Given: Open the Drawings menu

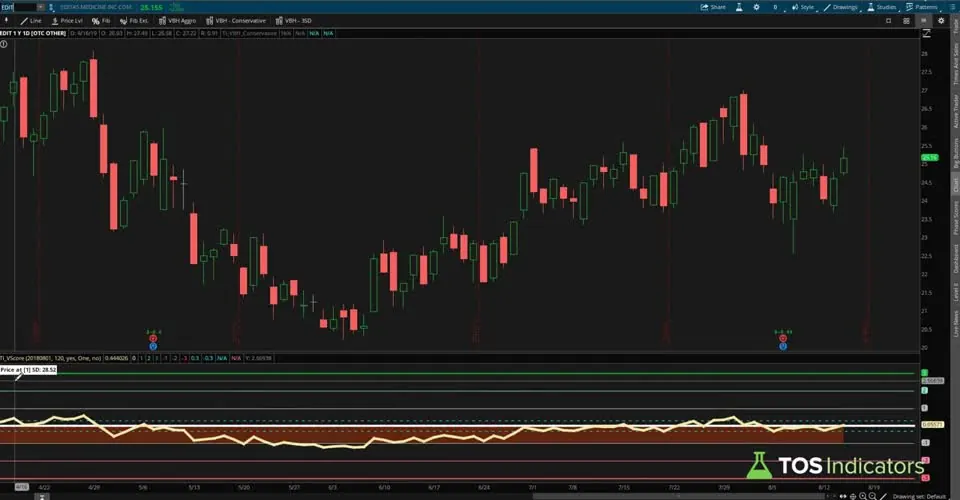Looking at the screenshot, I should [841, 7].
